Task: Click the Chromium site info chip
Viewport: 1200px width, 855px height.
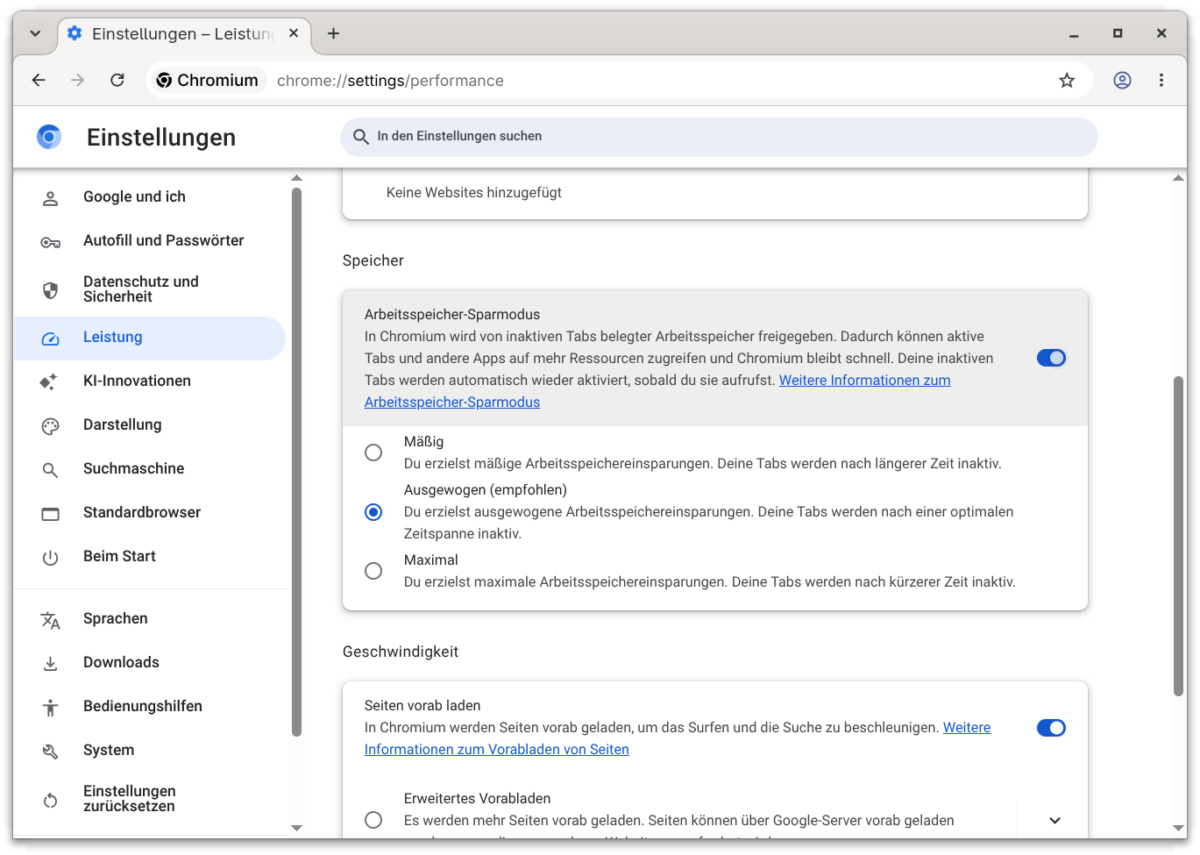Action: click(x=207, y=80)
